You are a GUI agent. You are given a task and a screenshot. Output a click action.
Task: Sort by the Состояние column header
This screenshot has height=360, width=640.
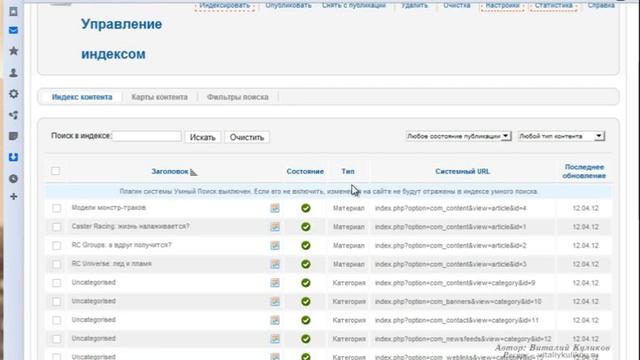305,171
